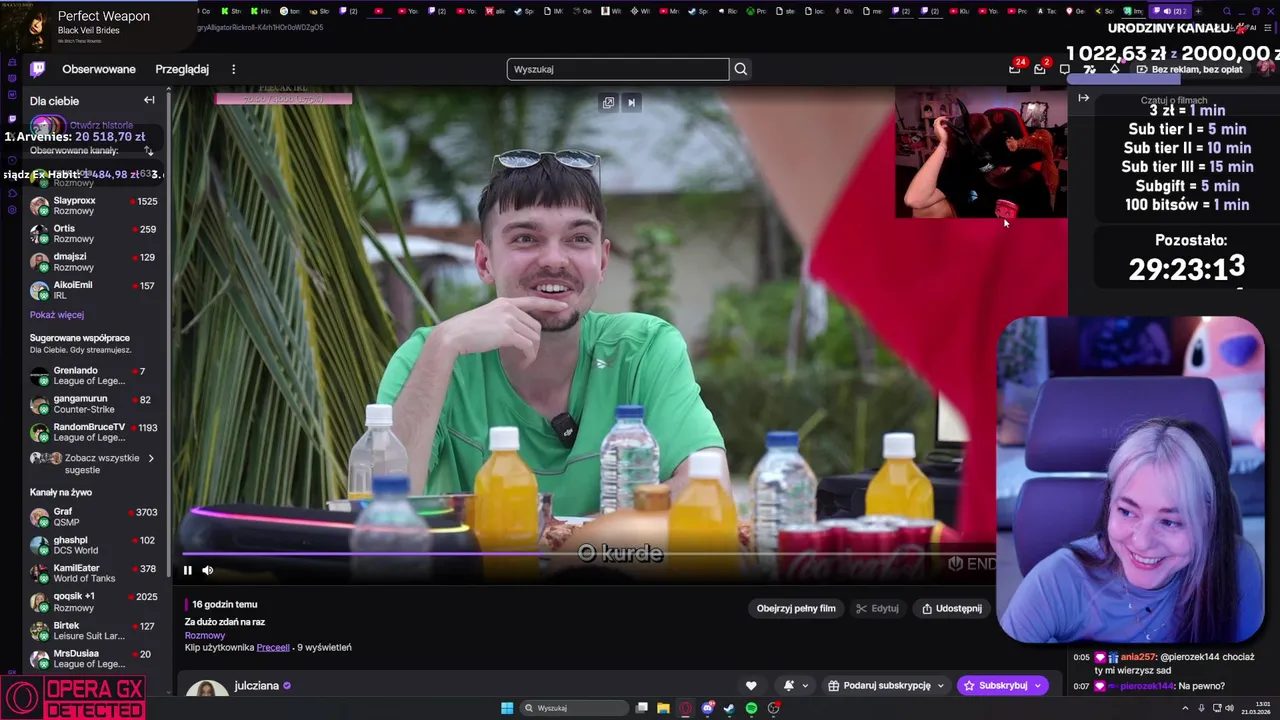Open gangamurun Counter-Strike channel
The width and height of the screenshot is (1280, 720).
[x=95, y=404]
